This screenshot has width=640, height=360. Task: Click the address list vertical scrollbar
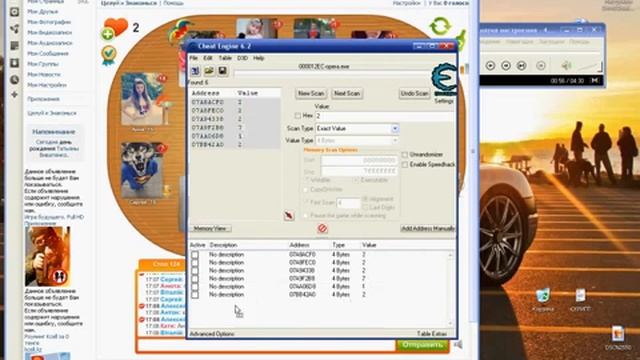(x=451, y=289)
